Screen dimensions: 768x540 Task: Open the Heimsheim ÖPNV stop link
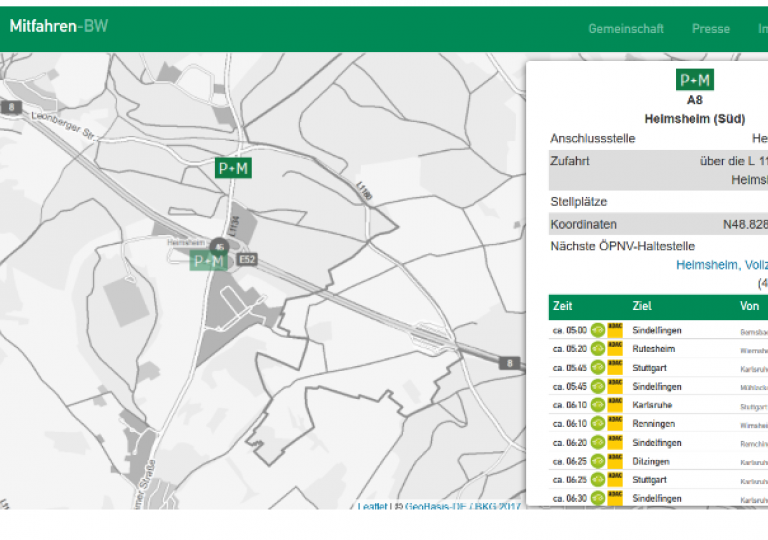(x=721, y=265)
